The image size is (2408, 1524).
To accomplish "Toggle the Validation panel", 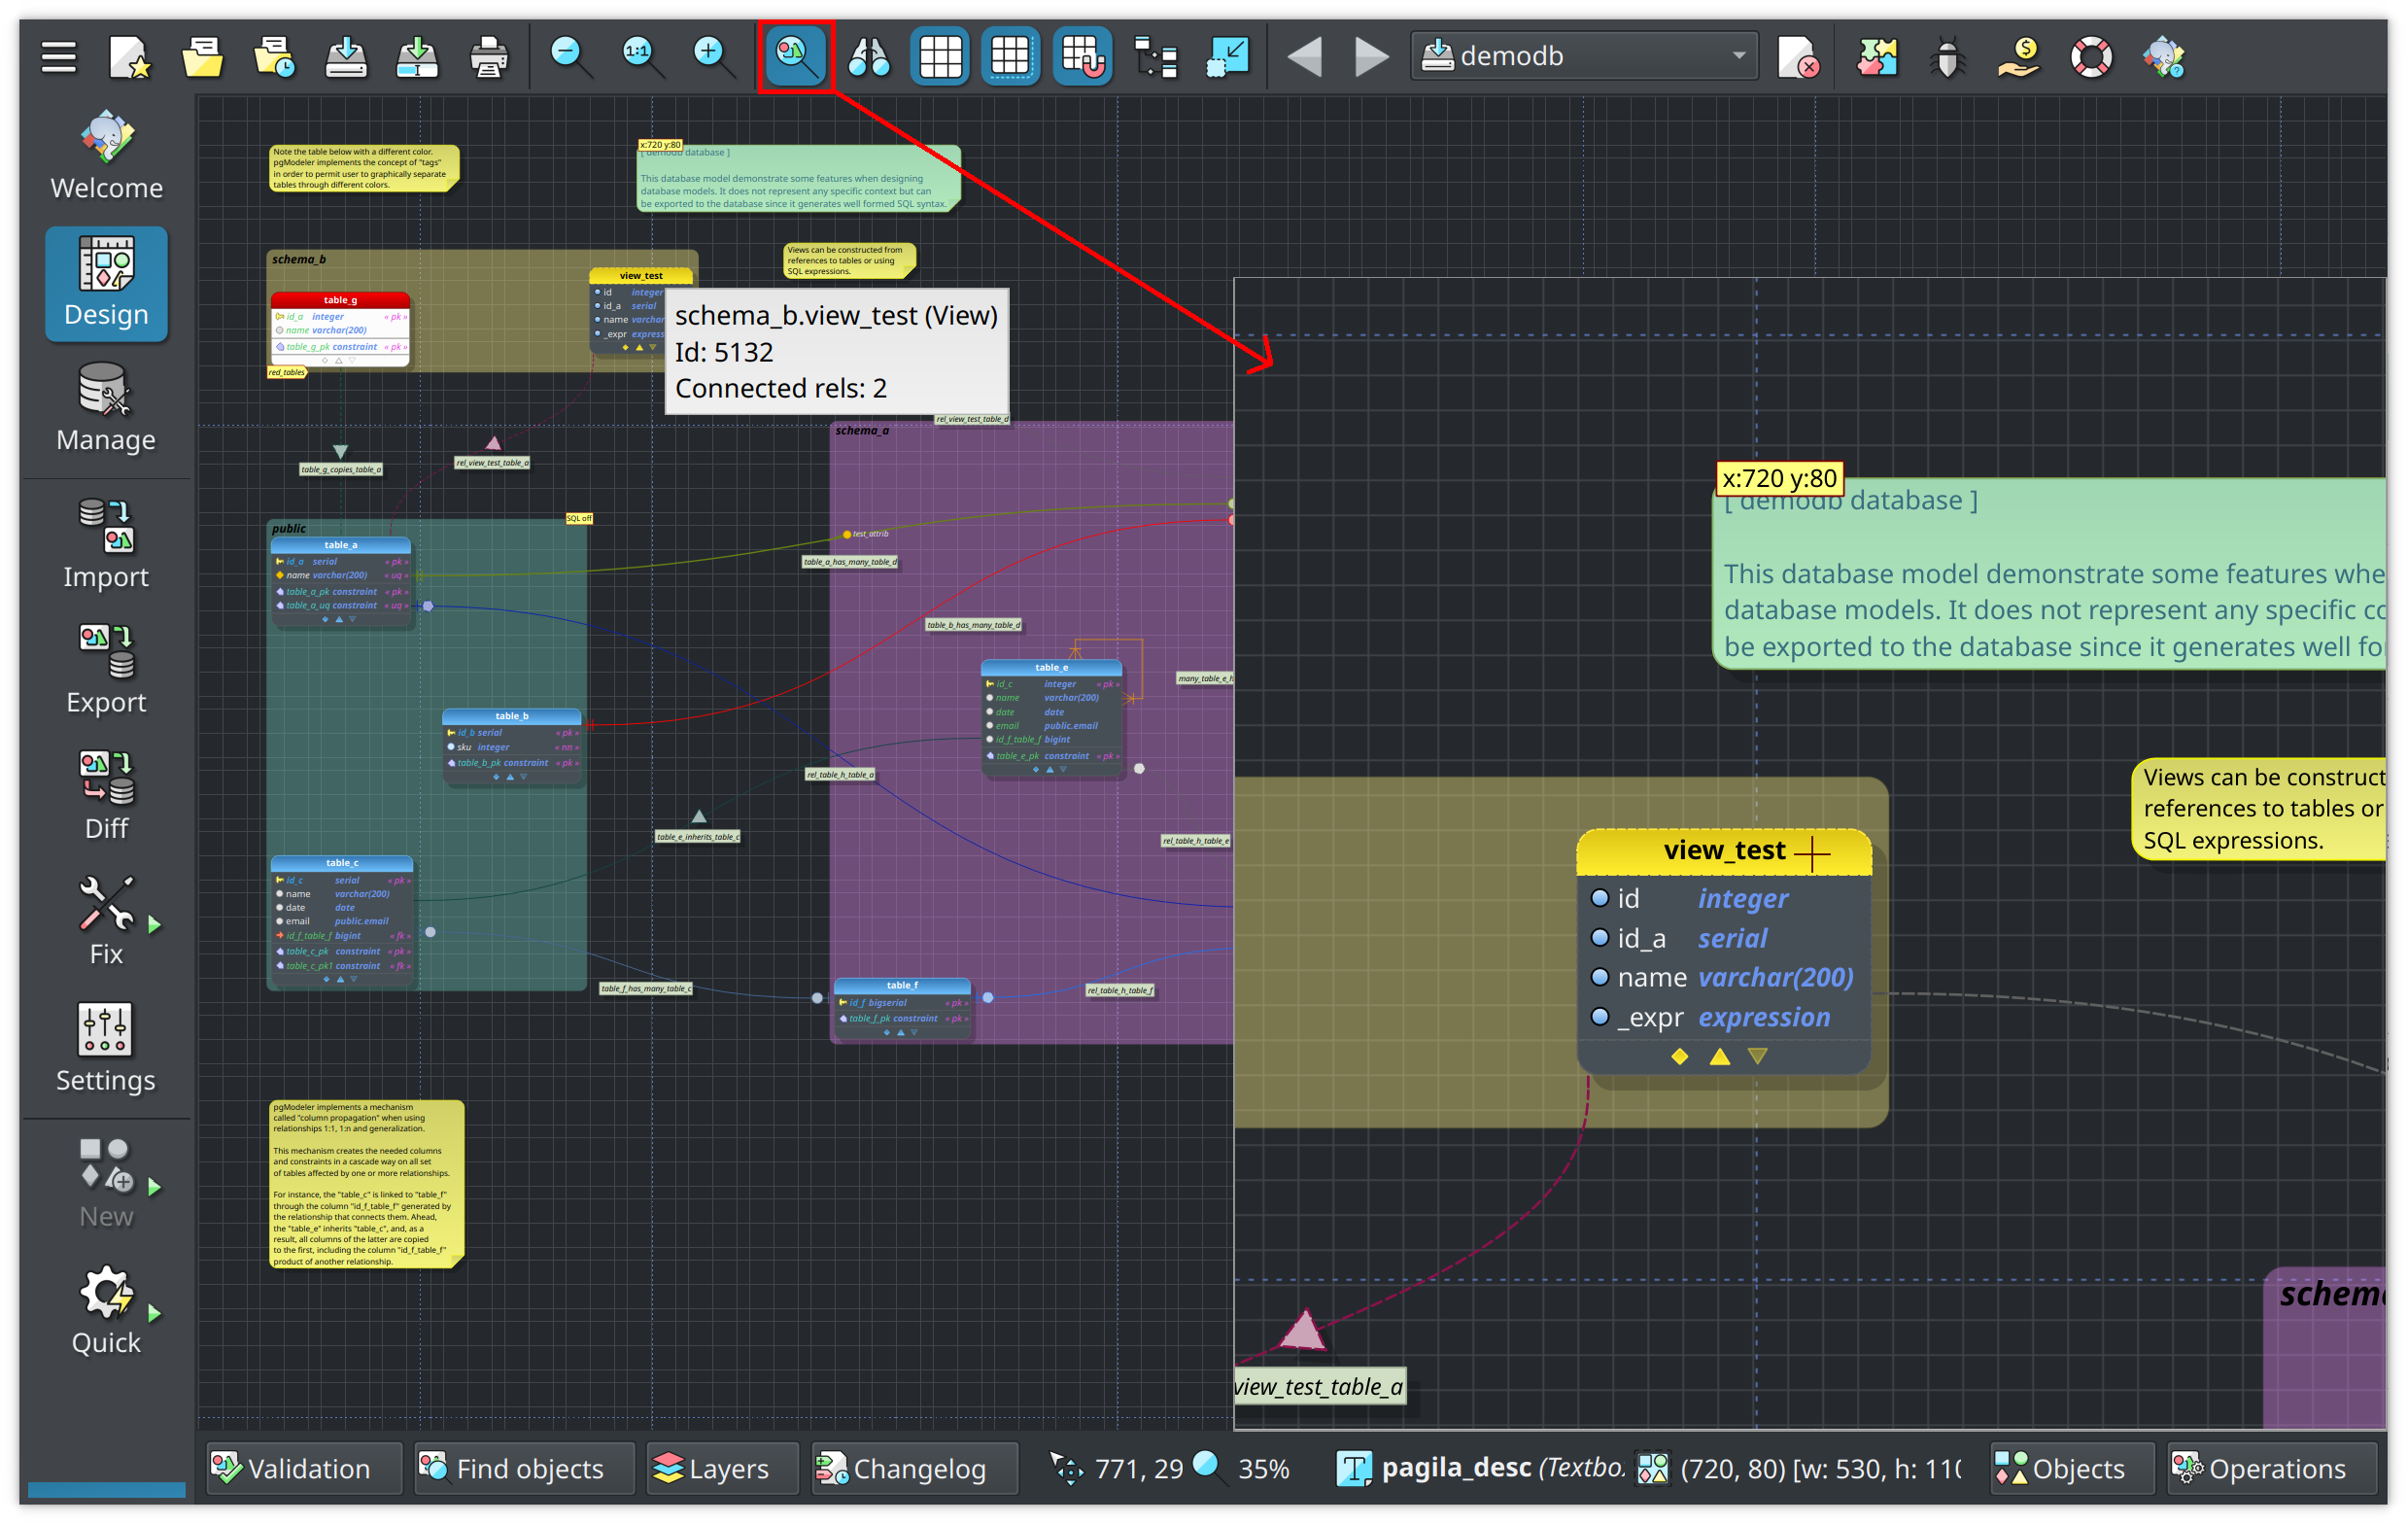I will (x=303, y=1468).
